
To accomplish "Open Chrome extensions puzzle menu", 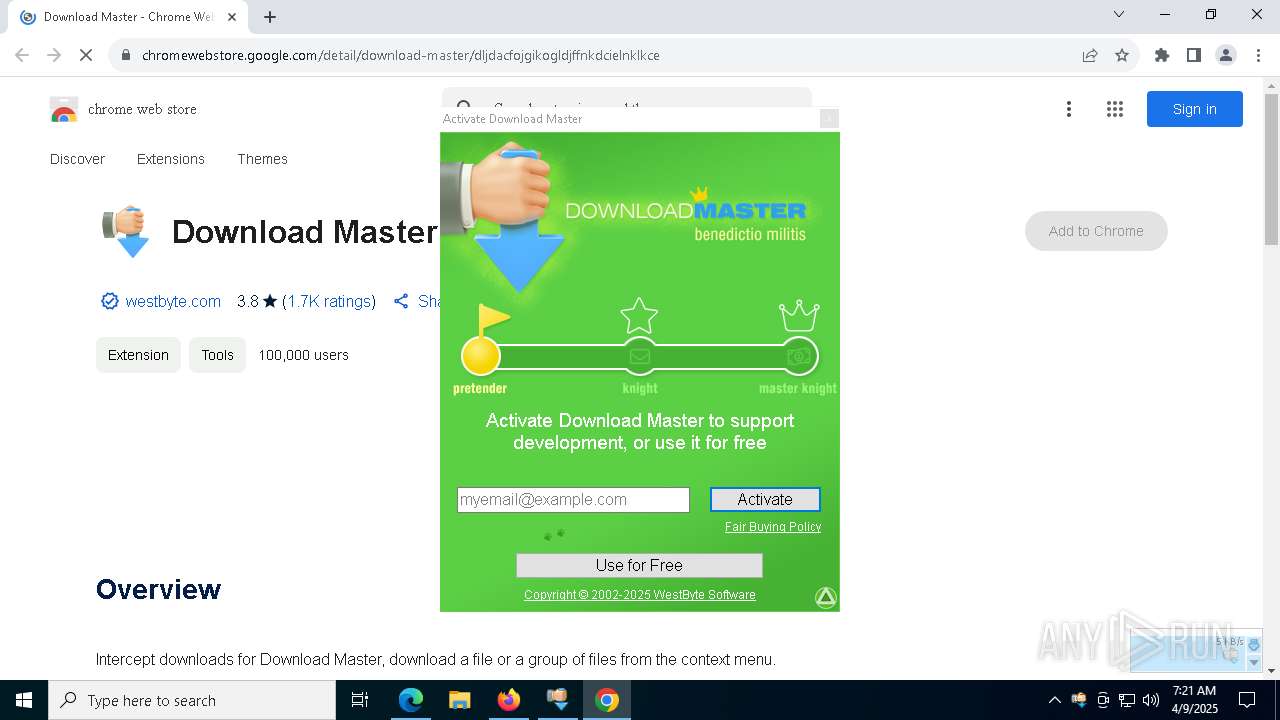I will coord(1162,55).
